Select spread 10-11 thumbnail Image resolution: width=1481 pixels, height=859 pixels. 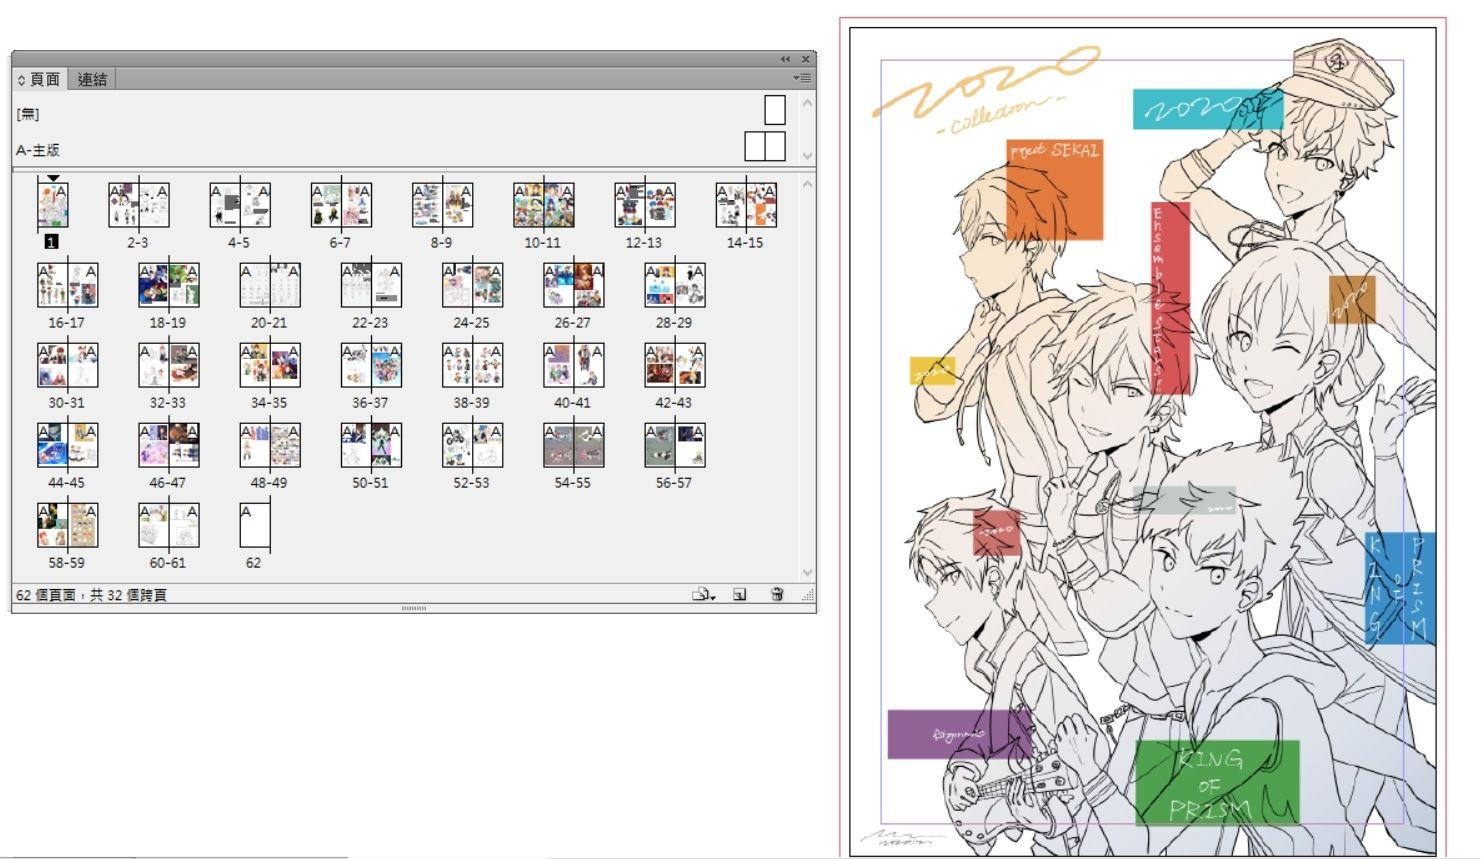(543, 205)
